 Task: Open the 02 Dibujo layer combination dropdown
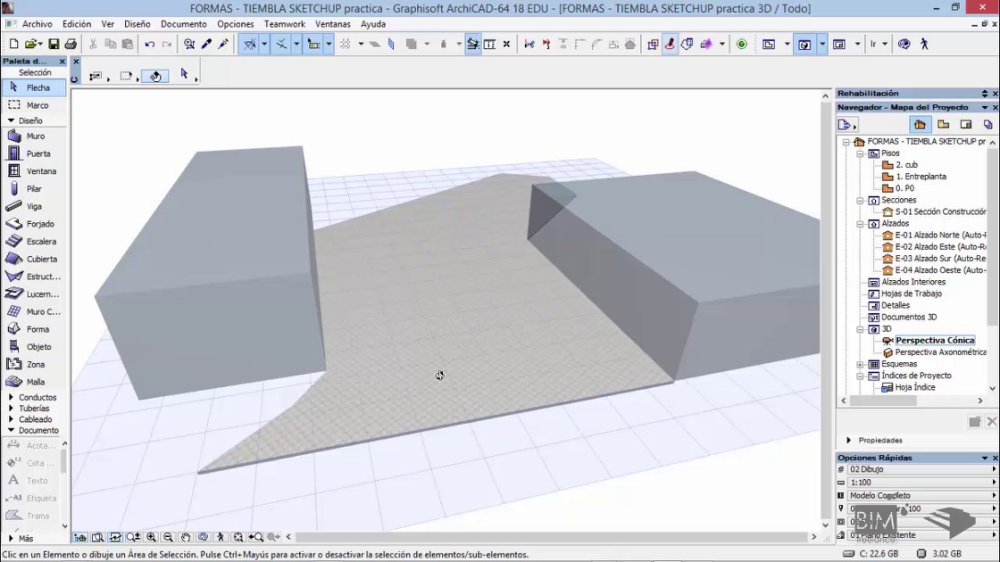point(921,469)
